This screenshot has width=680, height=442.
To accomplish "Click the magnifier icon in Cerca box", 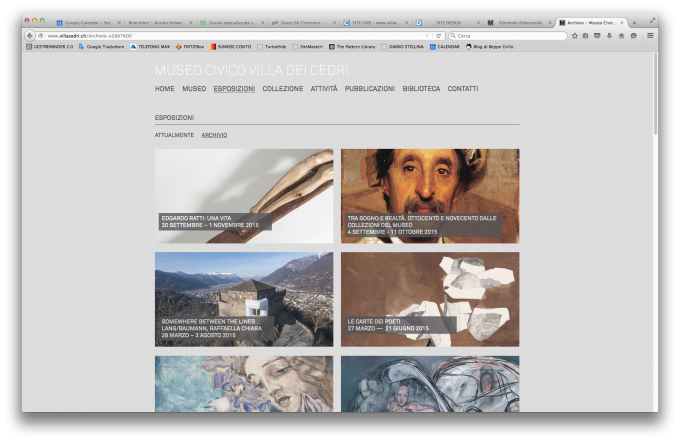I will [453, 36].
